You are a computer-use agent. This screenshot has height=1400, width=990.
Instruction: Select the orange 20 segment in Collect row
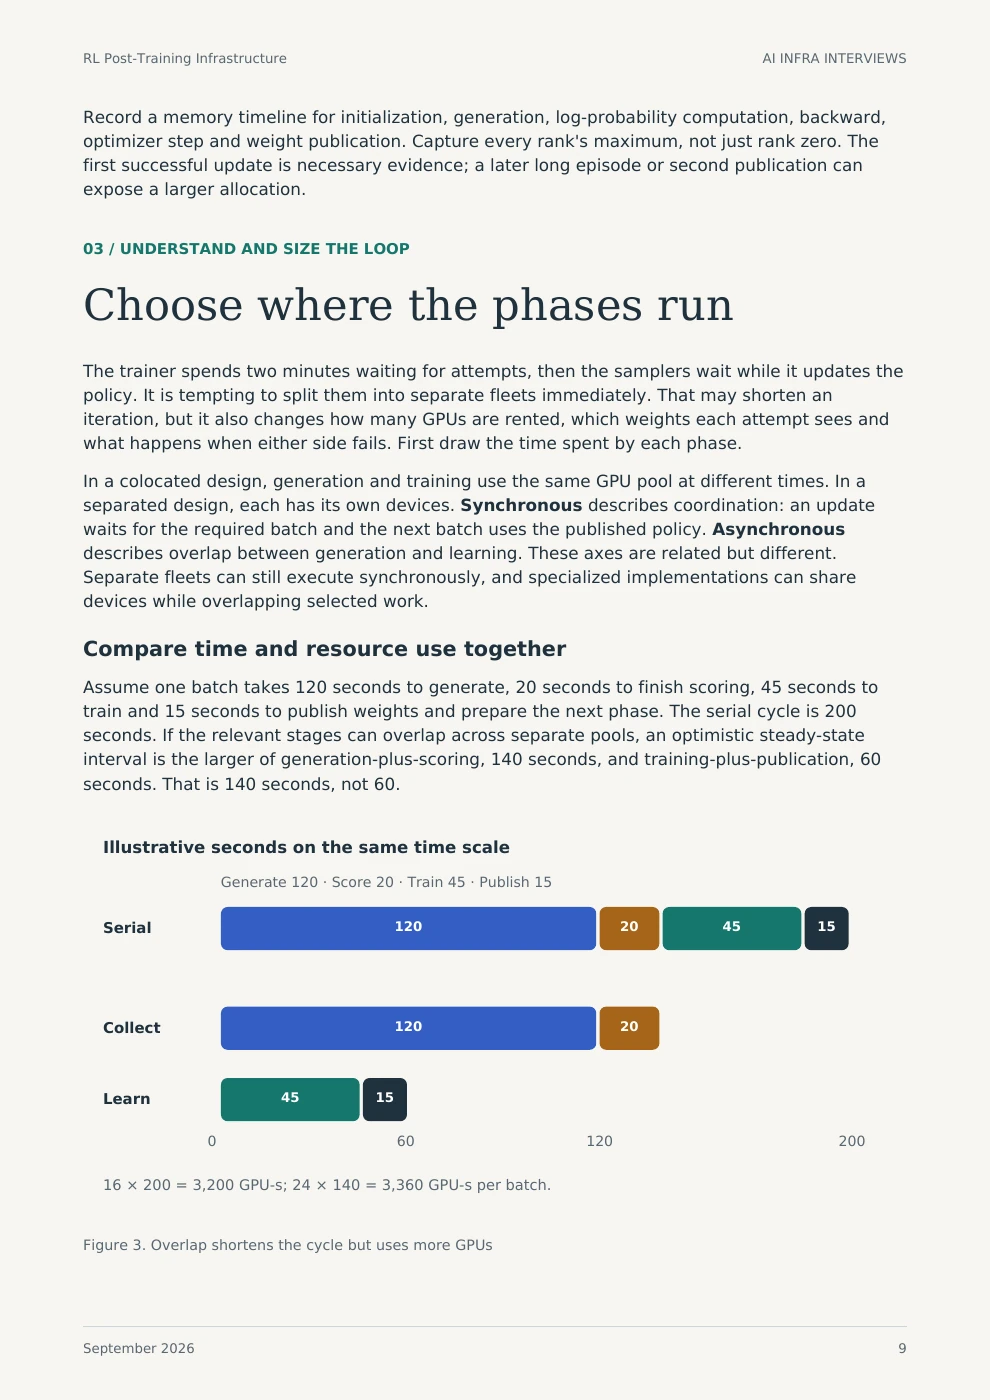[x=629, y=1028]
